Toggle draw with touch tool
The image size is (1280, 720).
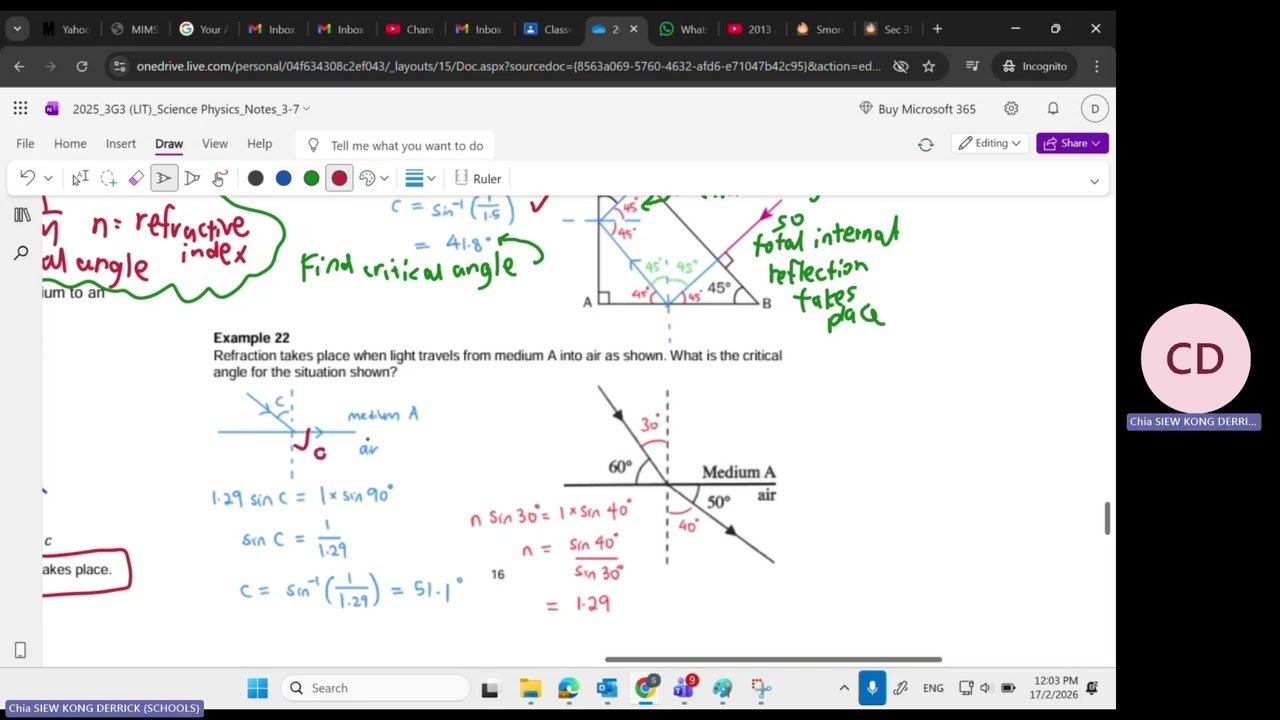[219, 178]
